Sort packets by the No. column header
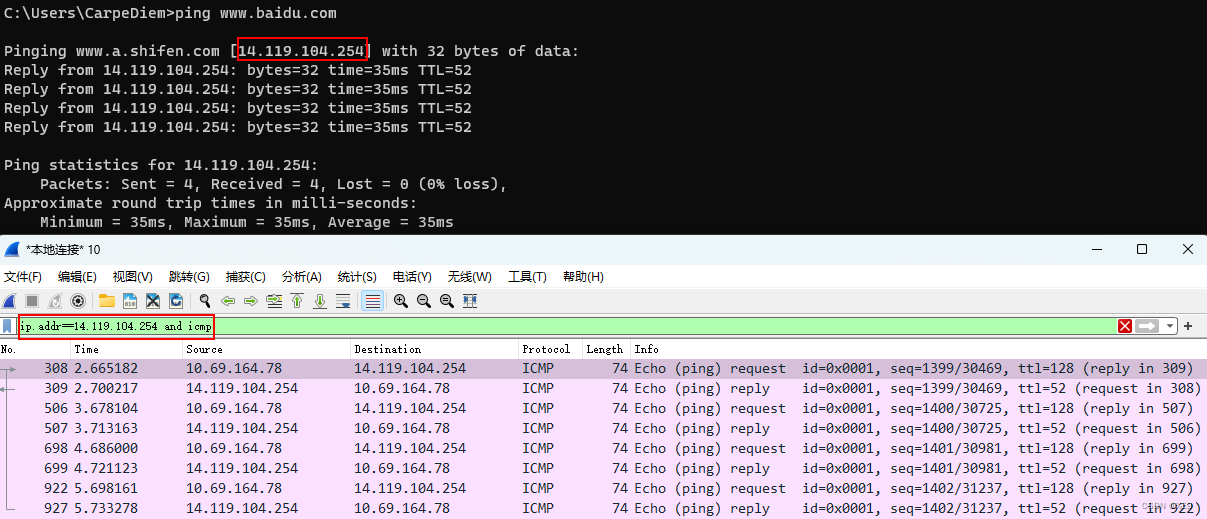 point(35,349)
